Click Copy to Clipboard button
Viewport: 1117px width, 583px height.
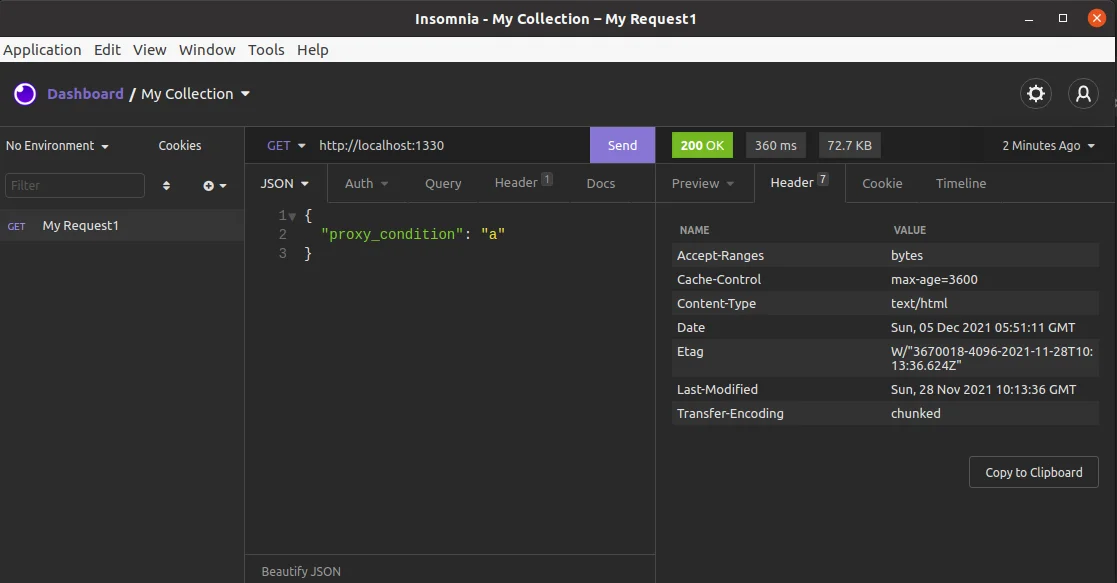point(1034,473)
